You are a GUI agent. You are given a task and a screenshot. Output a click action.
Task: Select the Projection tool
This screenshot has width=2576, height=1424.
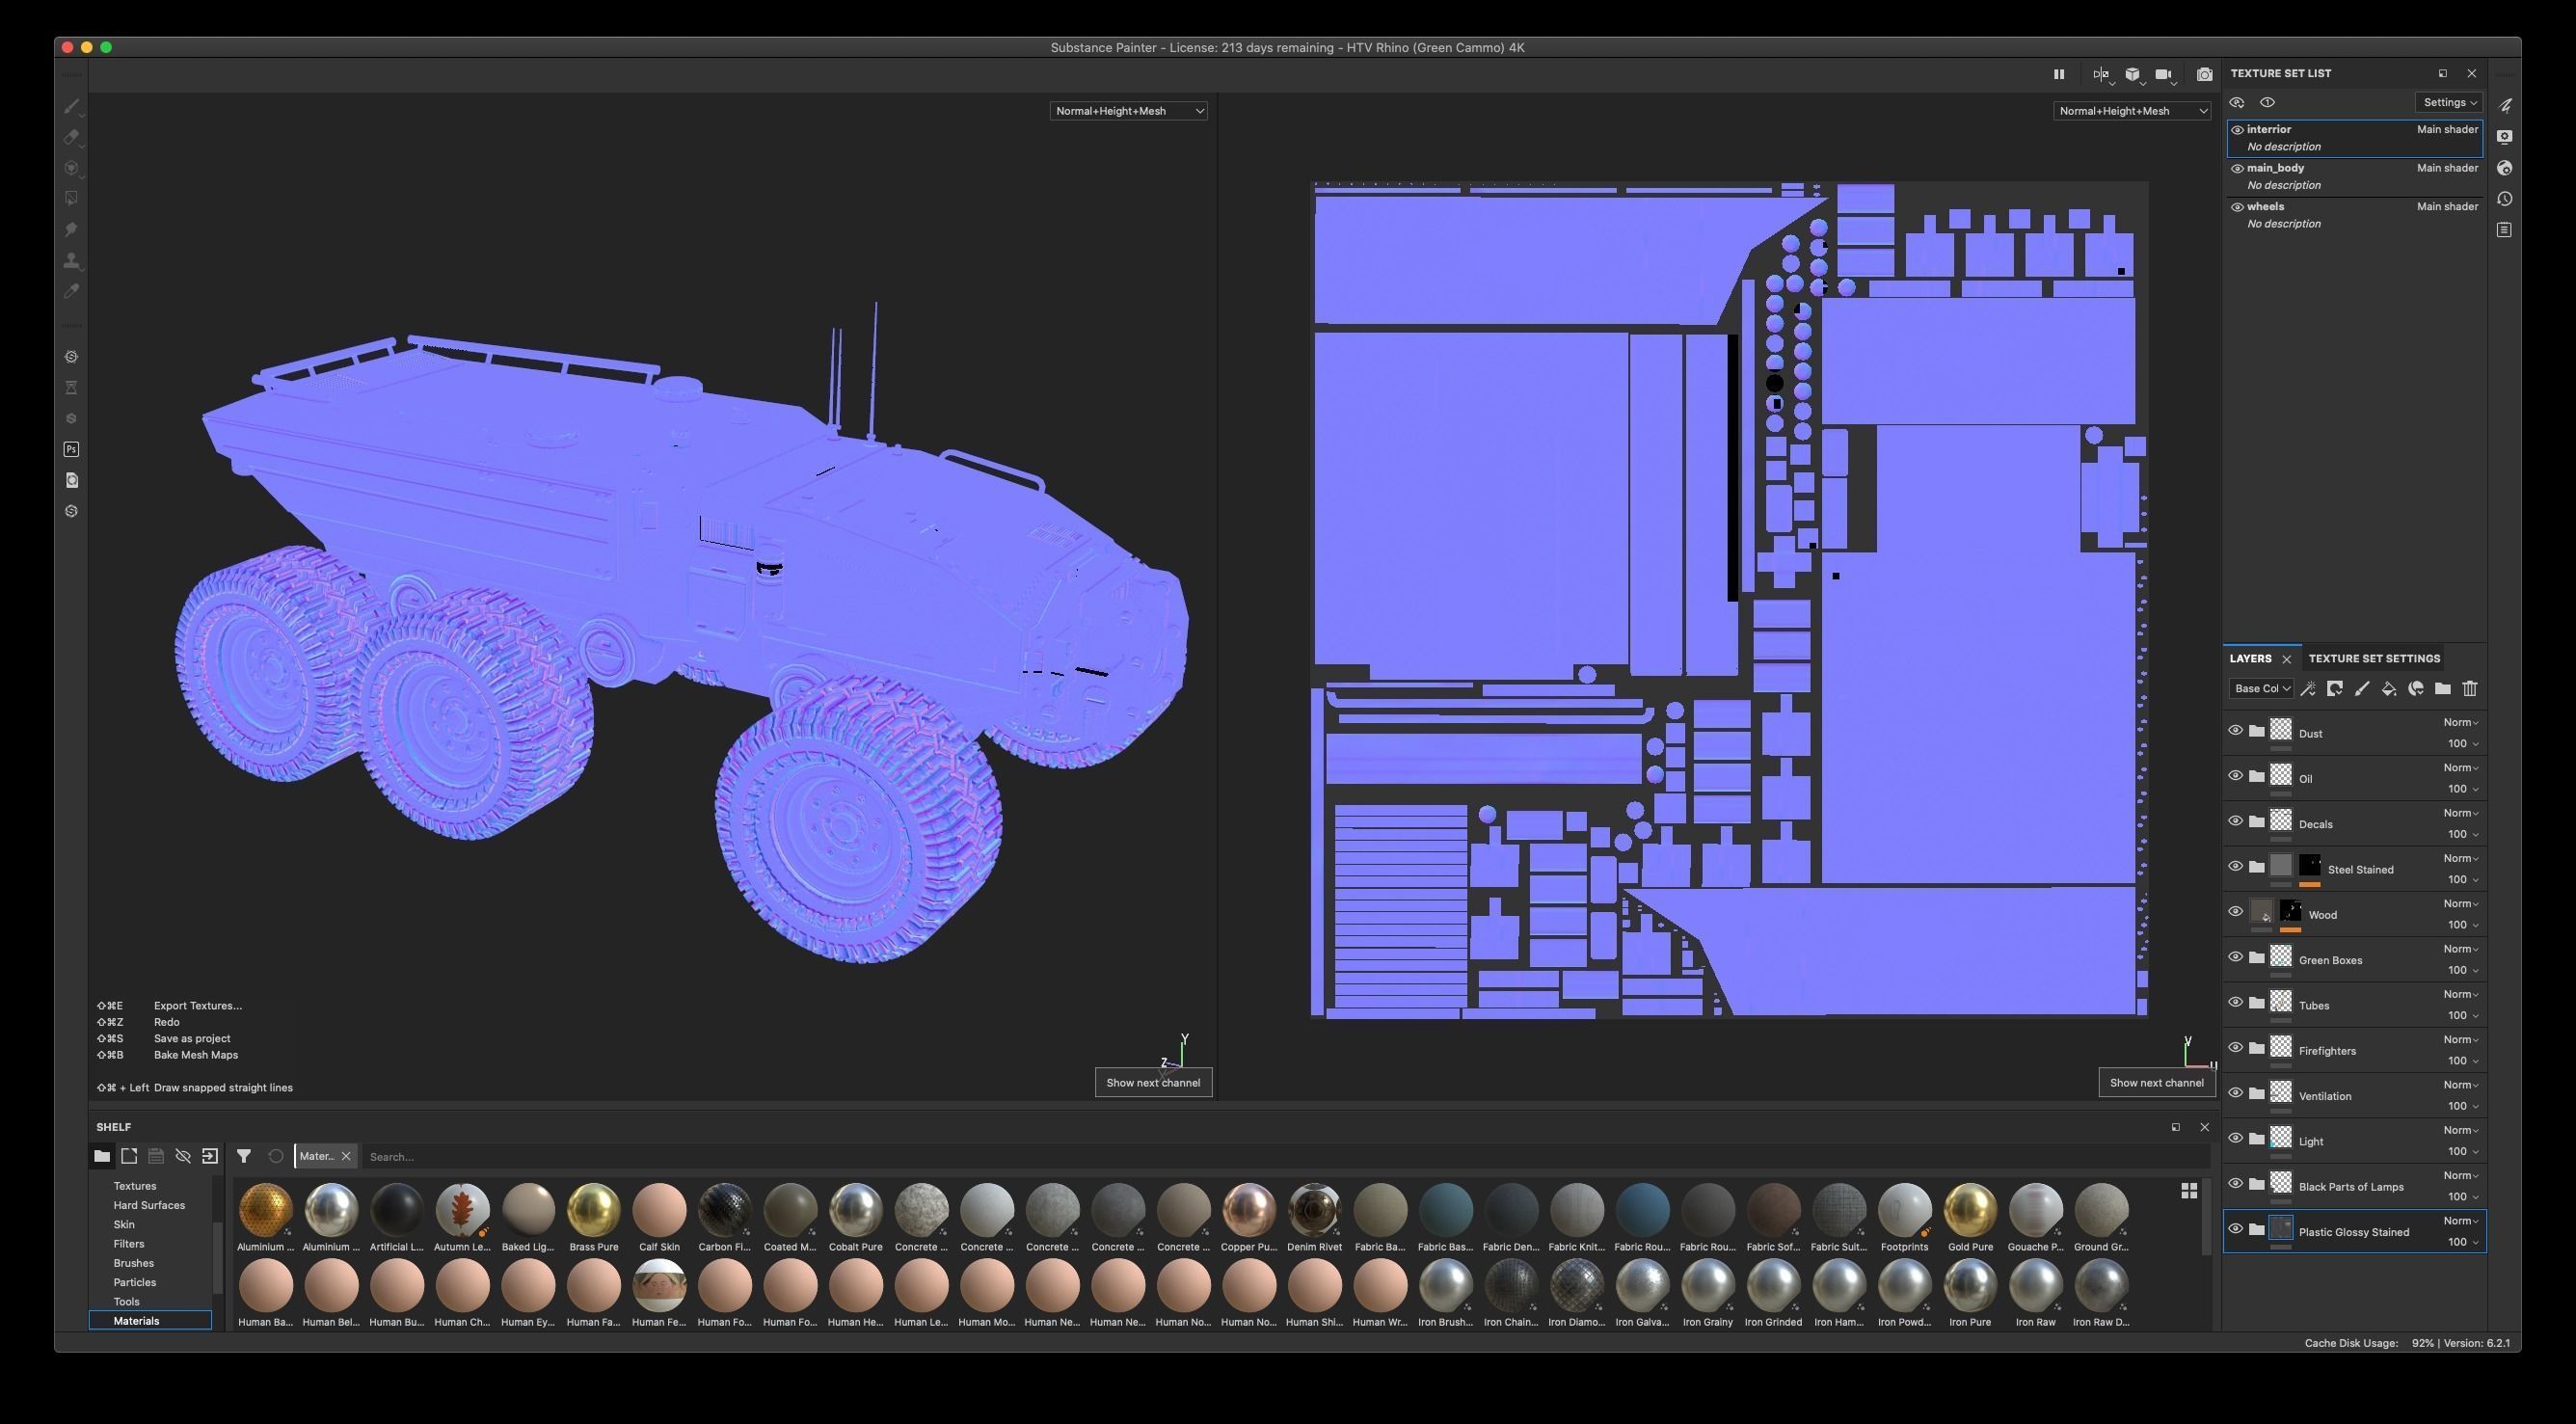[71, 168]
